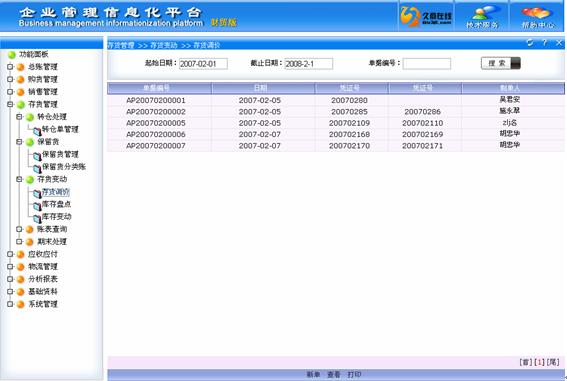Expand the 账表查询 node
The height and width of the screenshot is (381, 567).
pos(19,229)
